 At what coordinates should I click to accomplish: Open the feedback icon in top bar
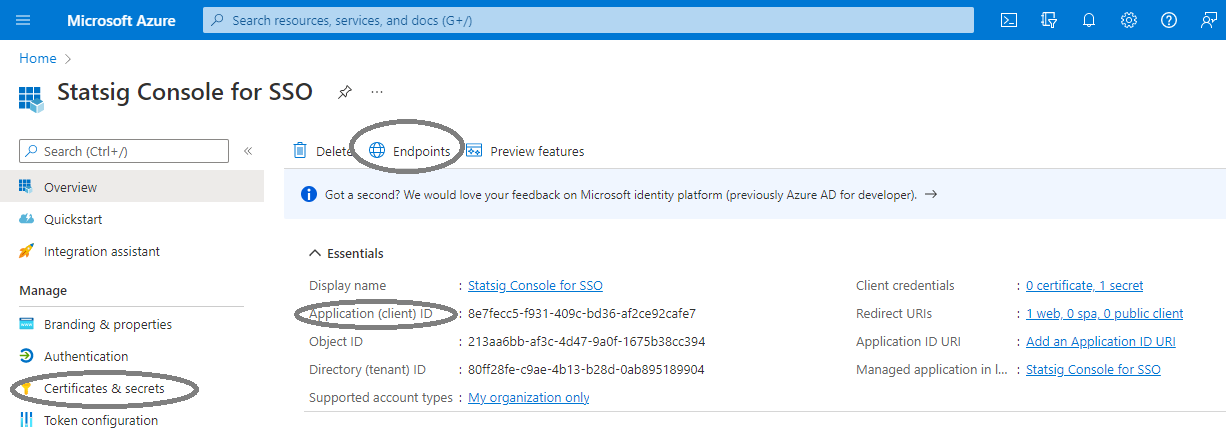[x=1209, y=20]
